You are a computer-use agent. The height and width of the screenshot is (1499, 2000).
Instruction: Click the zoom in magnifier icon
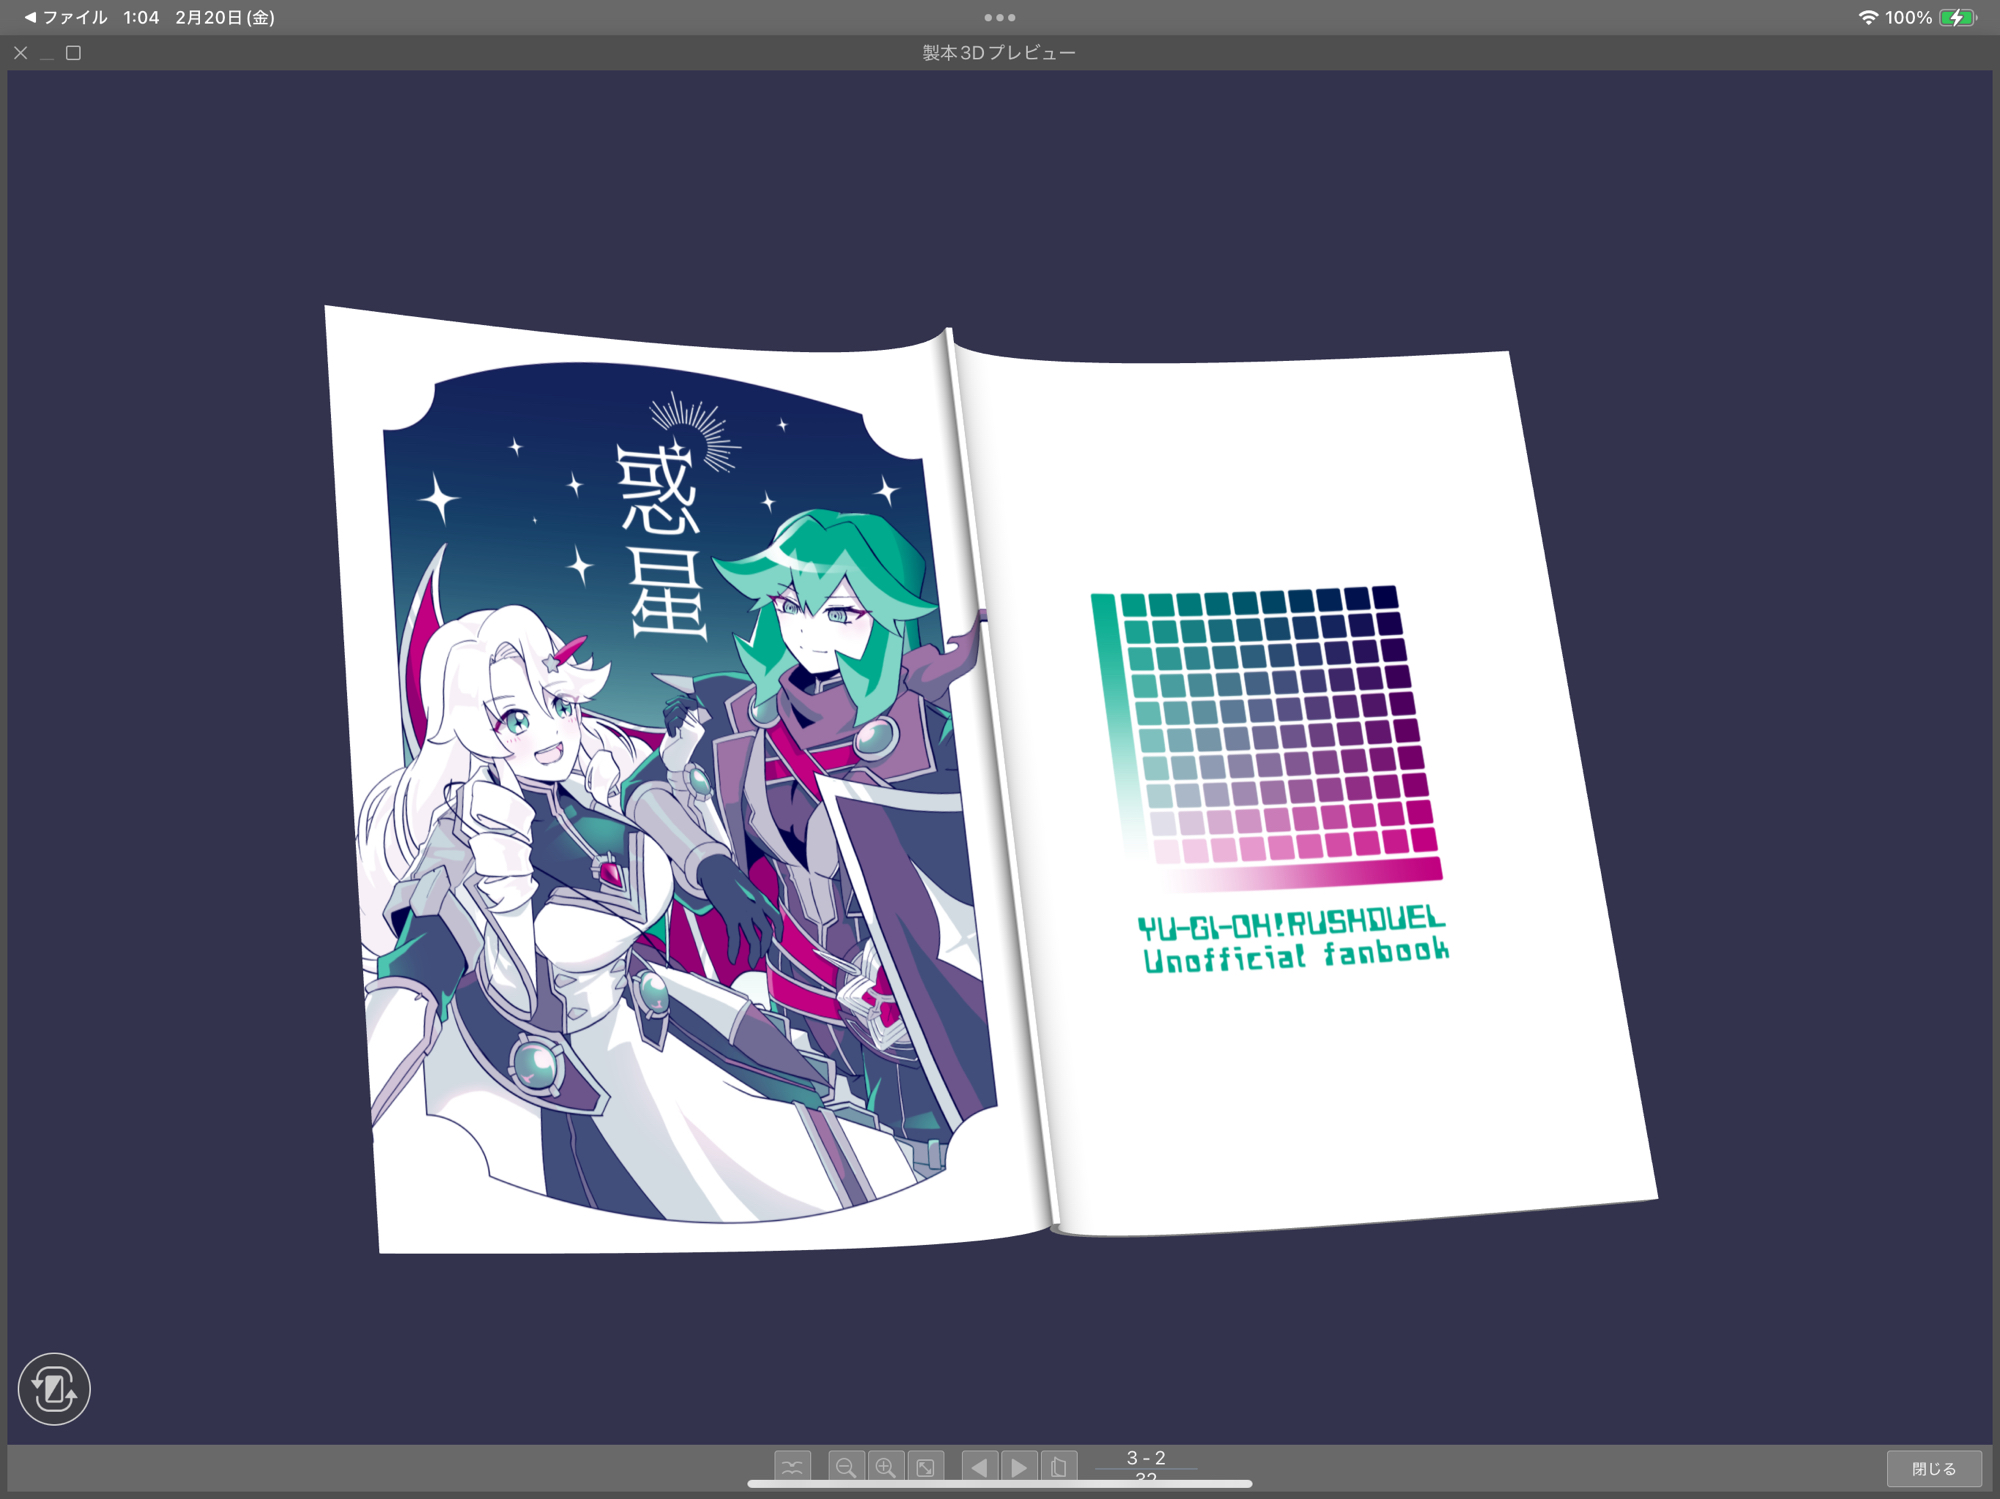tap(885, 1467)
